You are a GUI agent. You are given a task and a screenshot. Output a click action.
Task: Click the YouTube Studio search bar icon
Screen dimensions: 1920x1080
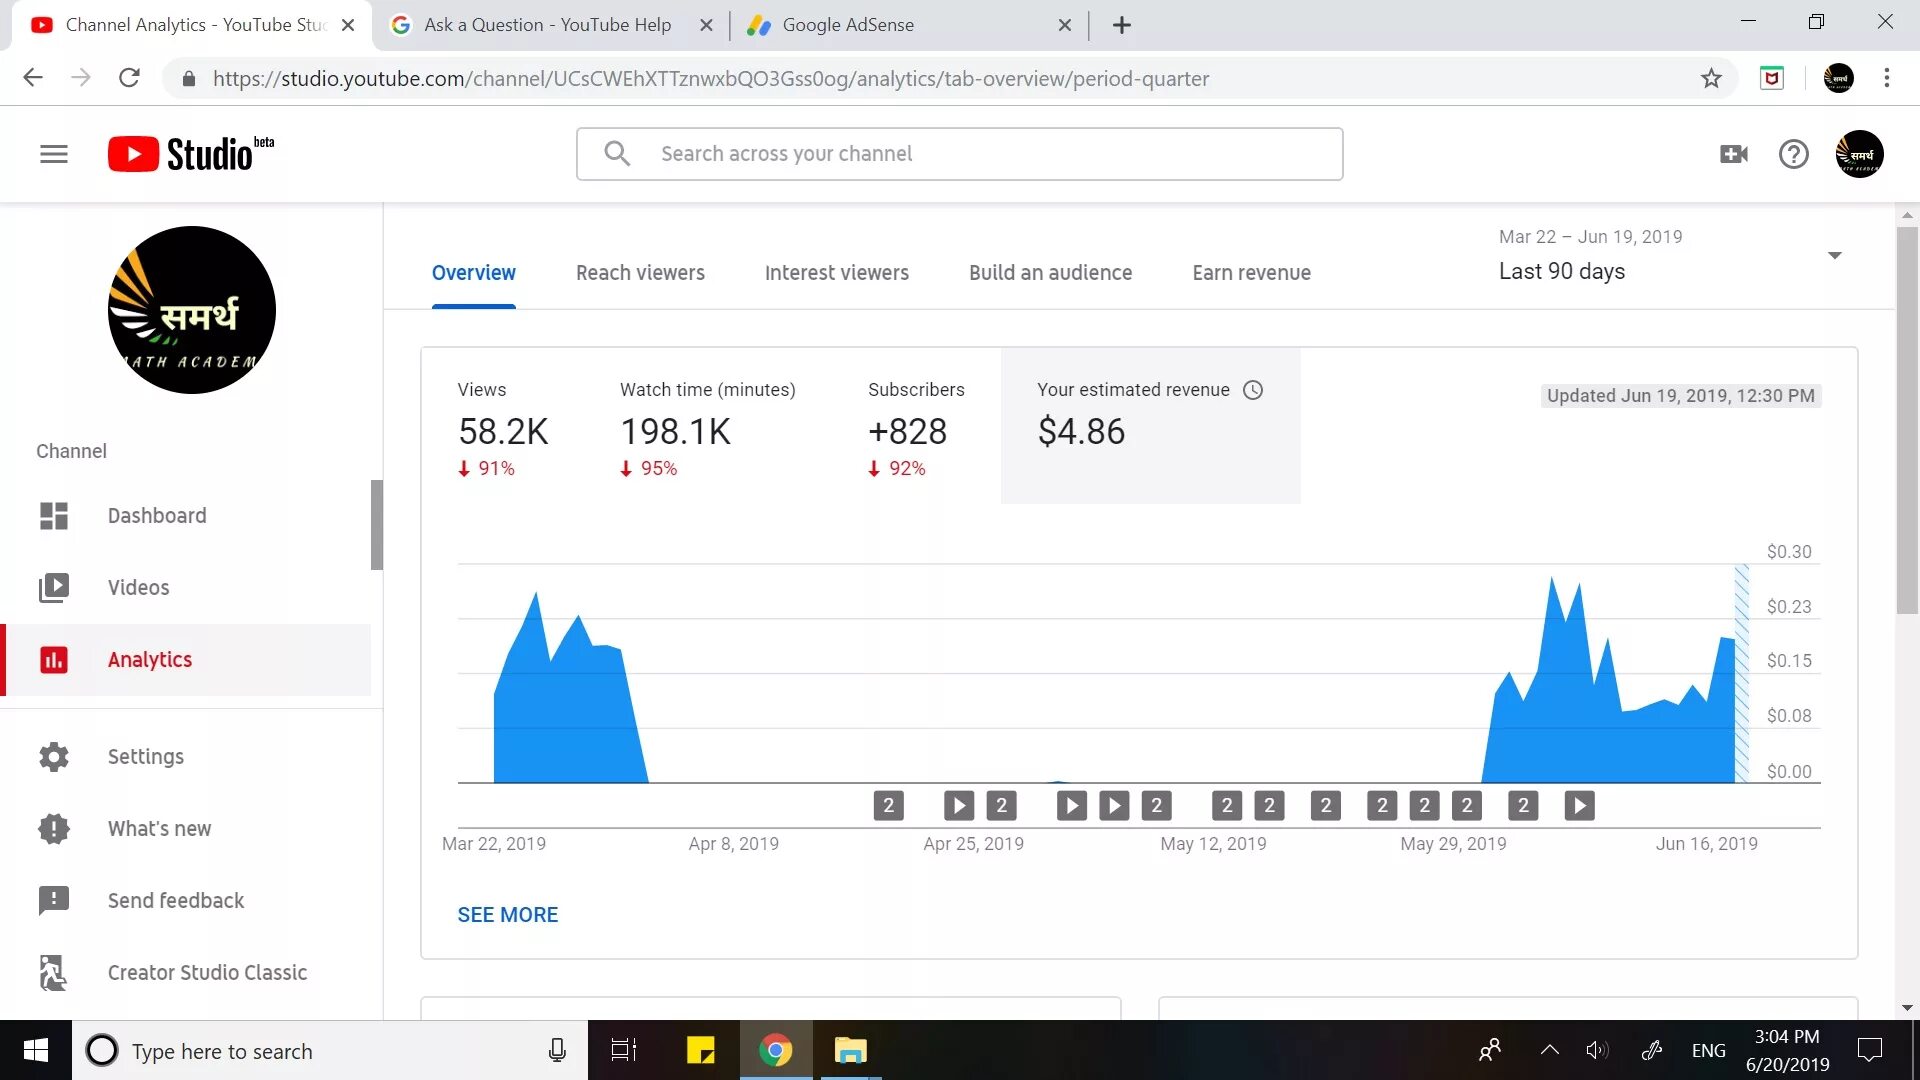coord(616,152)
